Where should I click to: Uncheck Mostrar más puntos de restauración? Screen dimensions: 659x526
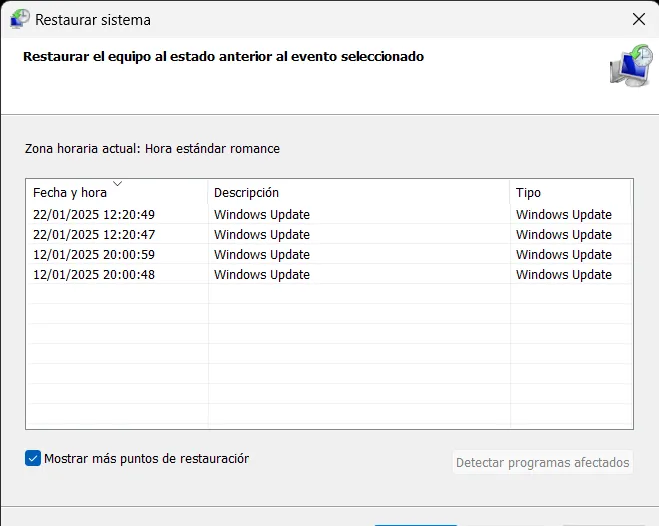click(x=33, y=458)
